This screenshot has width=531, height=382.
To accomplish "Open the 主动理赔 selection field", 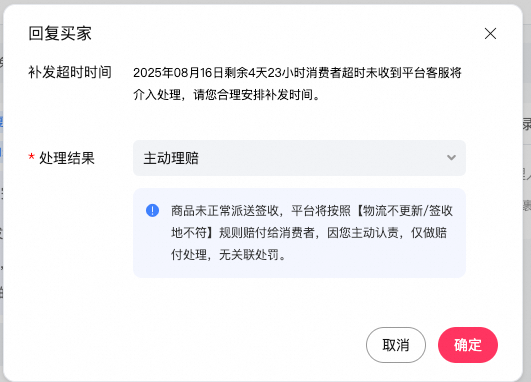I will pos(299,158).
